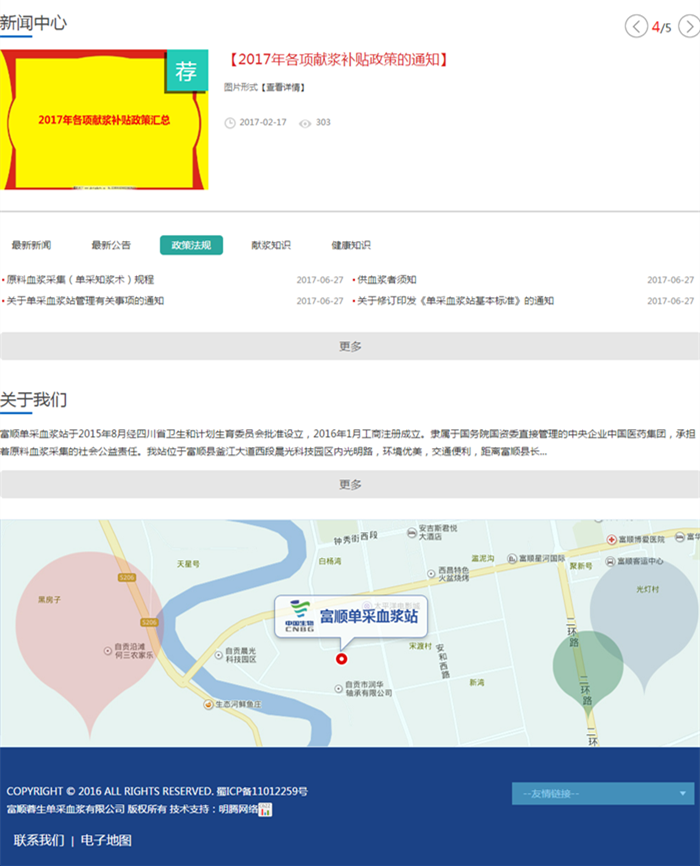The height and width of the screenshot is (866, 700).
Task: Click the 联系我们 footer link
Action: coord(38,840)
